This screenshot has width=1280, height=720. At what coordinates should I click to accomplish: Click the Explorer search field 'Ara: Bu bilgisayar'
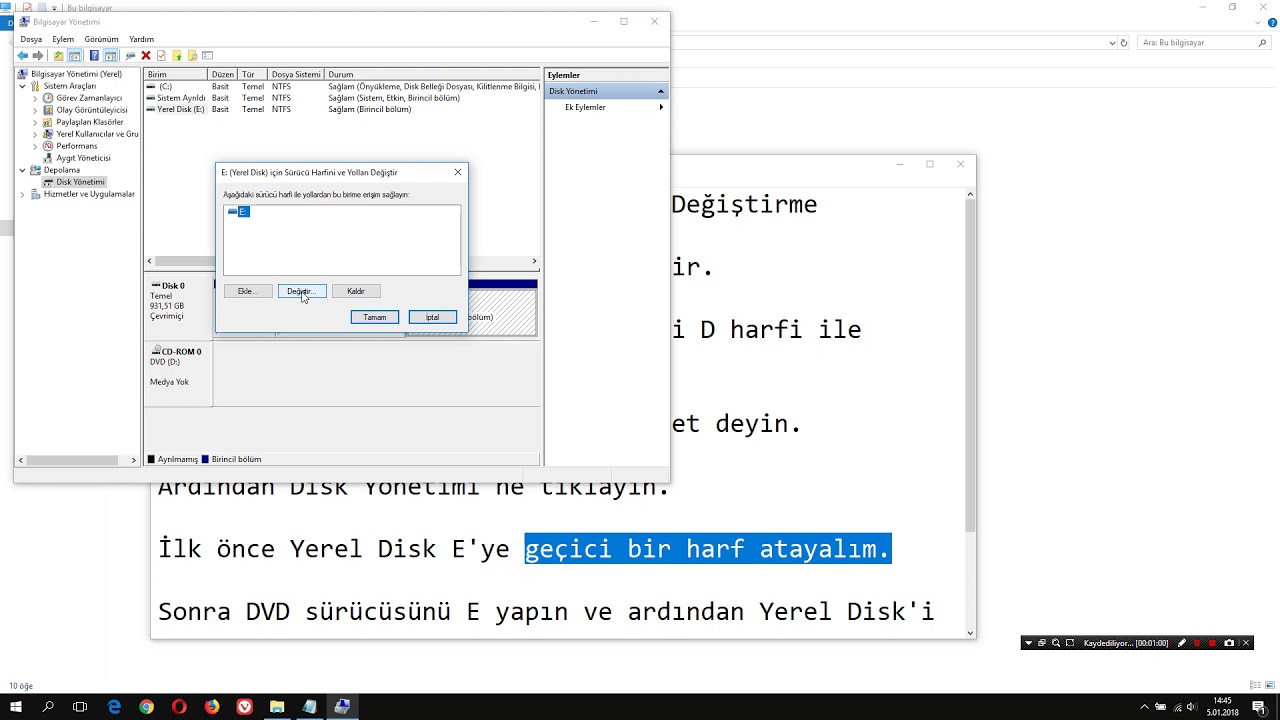click(1204, 43)
